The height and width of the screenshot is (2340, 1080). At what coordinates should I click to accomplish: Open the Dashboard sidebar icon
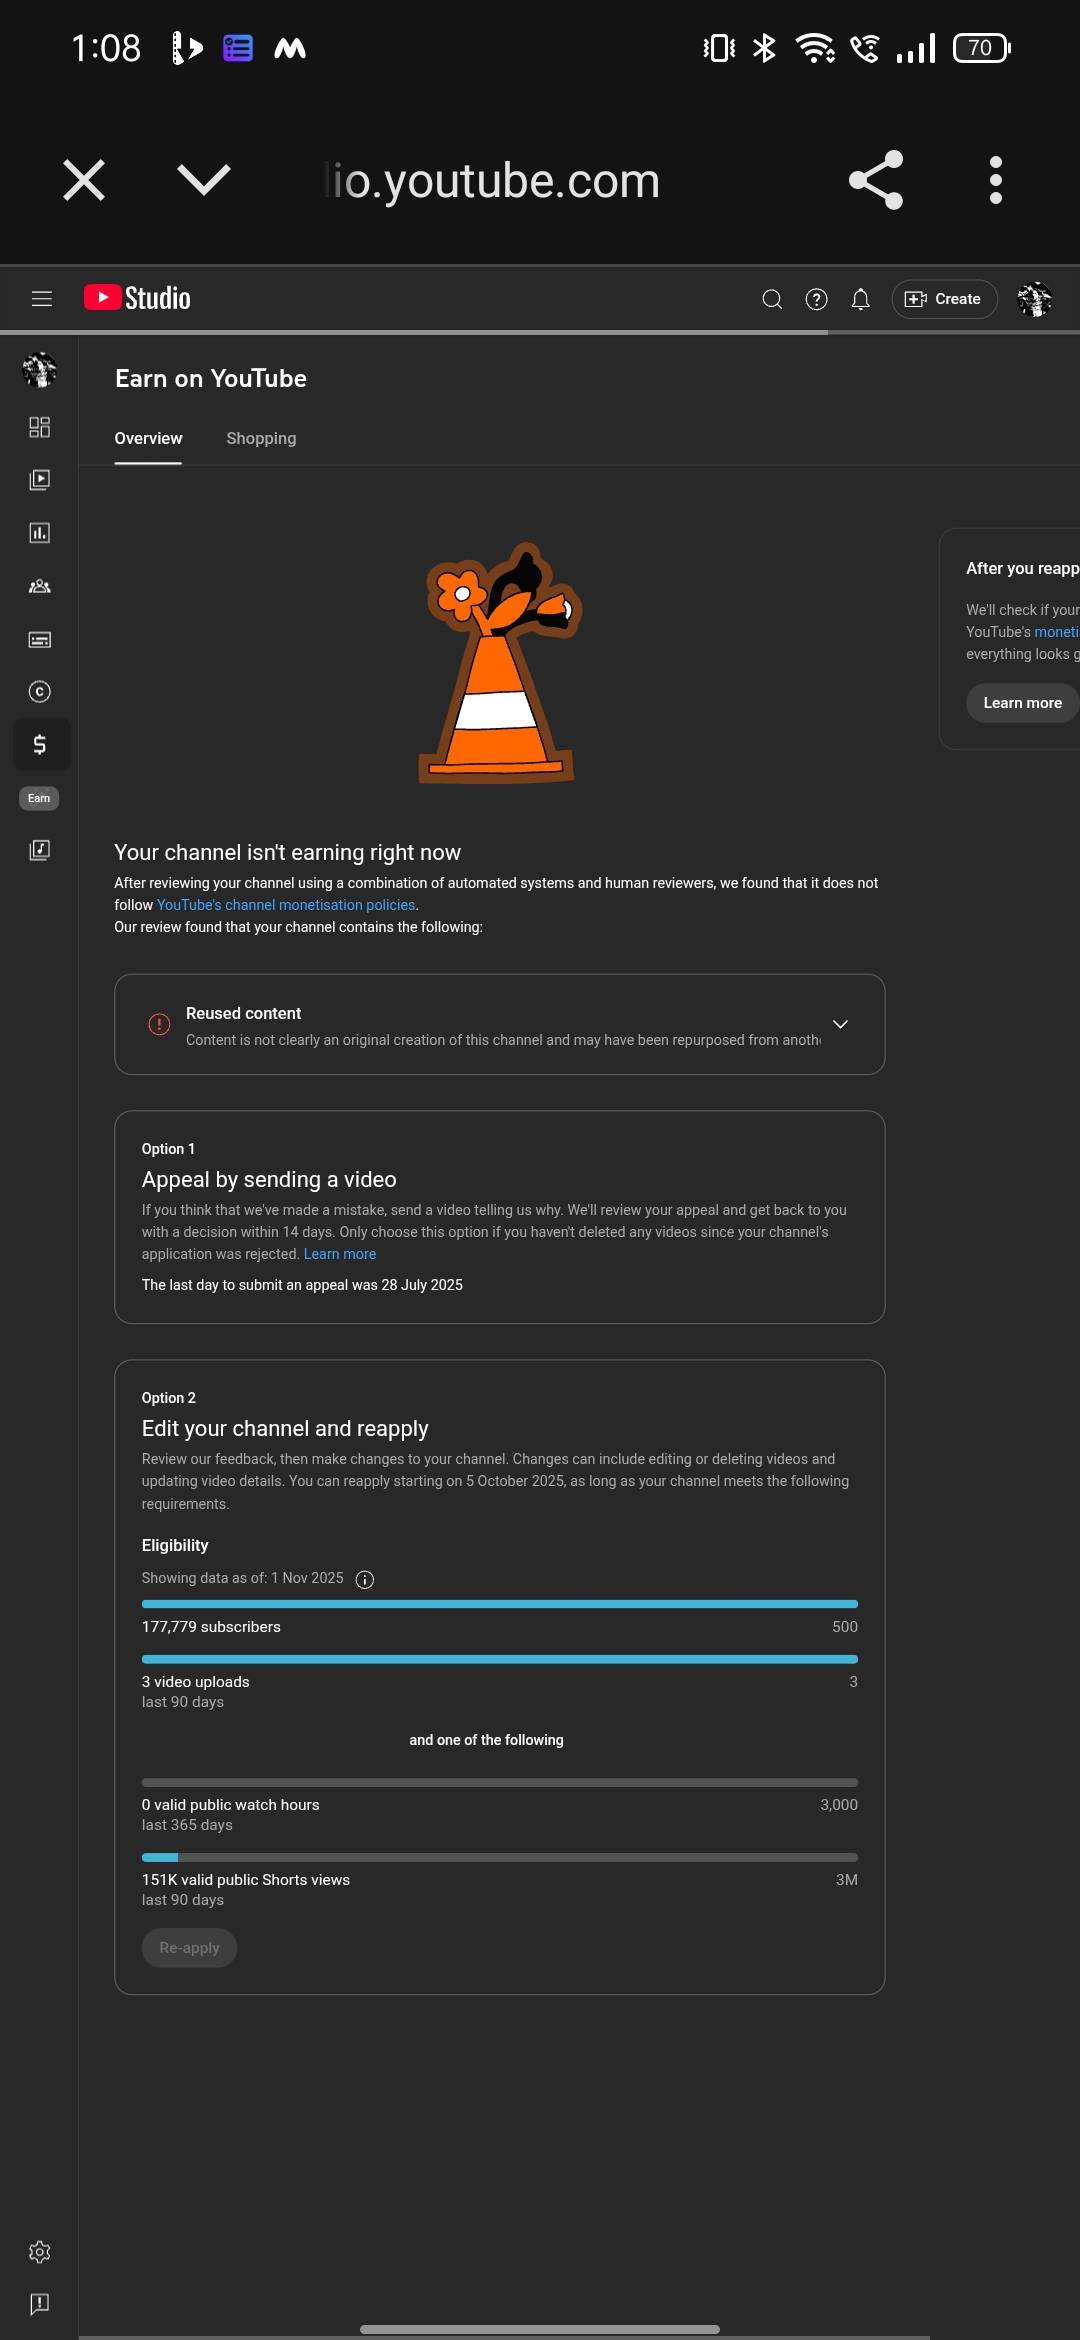coord(39,427)
